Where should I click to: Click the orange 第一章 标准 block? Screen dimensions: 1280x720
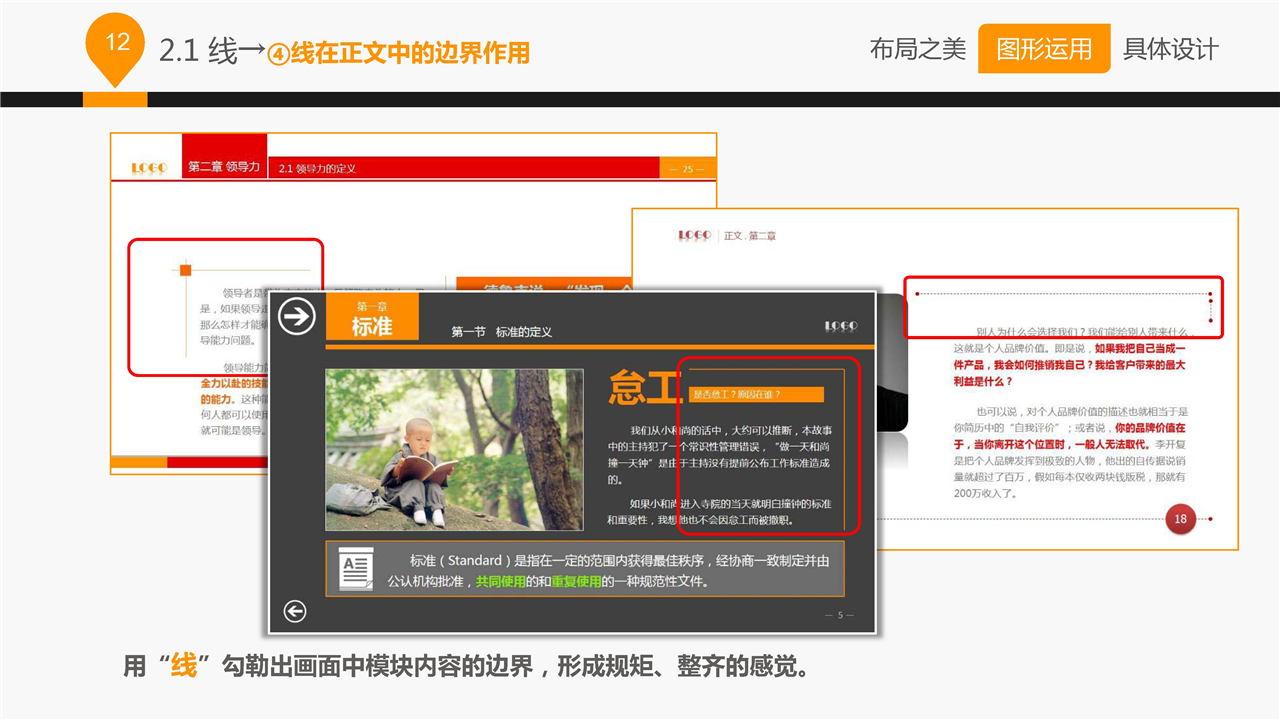pyautogui.click(x=372, y=318)
